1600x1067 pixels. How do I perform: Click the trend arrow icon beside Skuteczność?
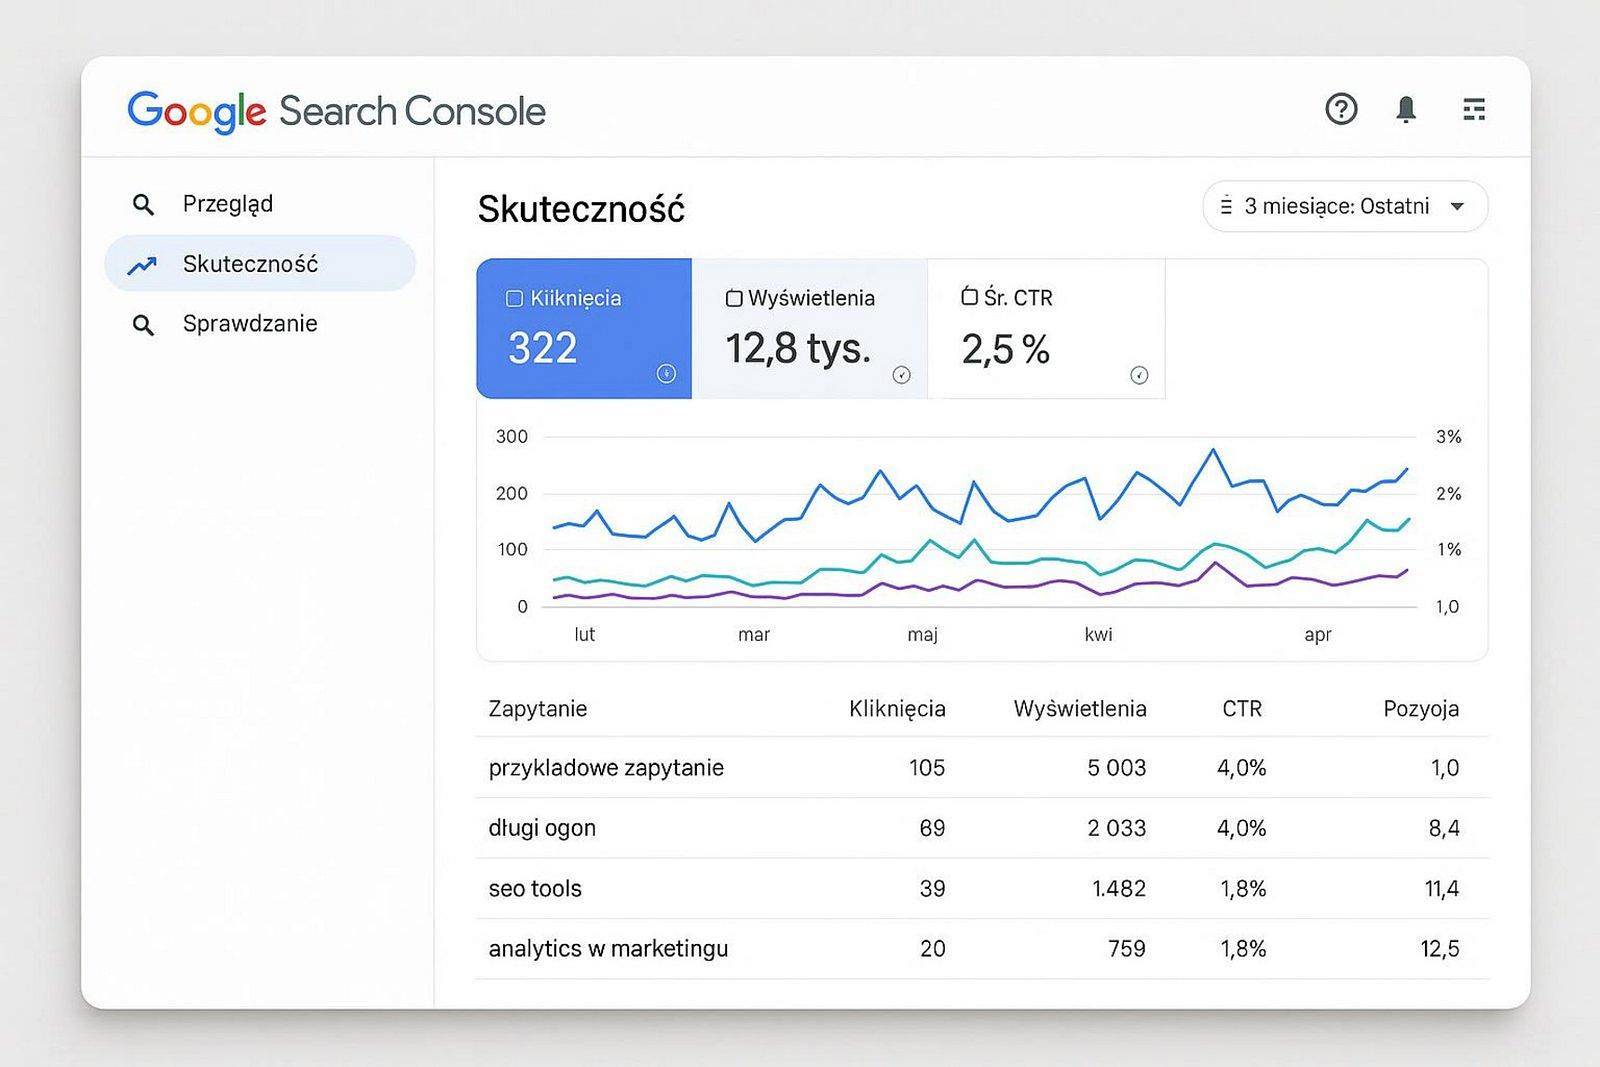(x=142, y=265)
